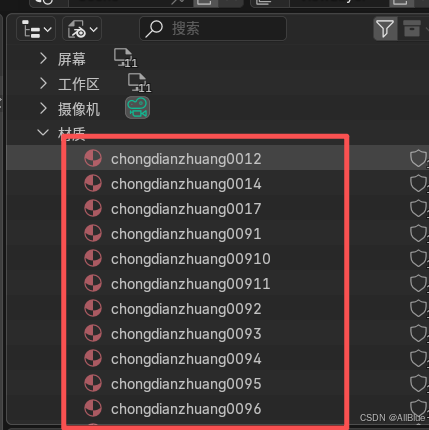429x430 pixels.
Task: Toggle fake user shield for chongdianzhuang0012
Action: click(418, 158)
